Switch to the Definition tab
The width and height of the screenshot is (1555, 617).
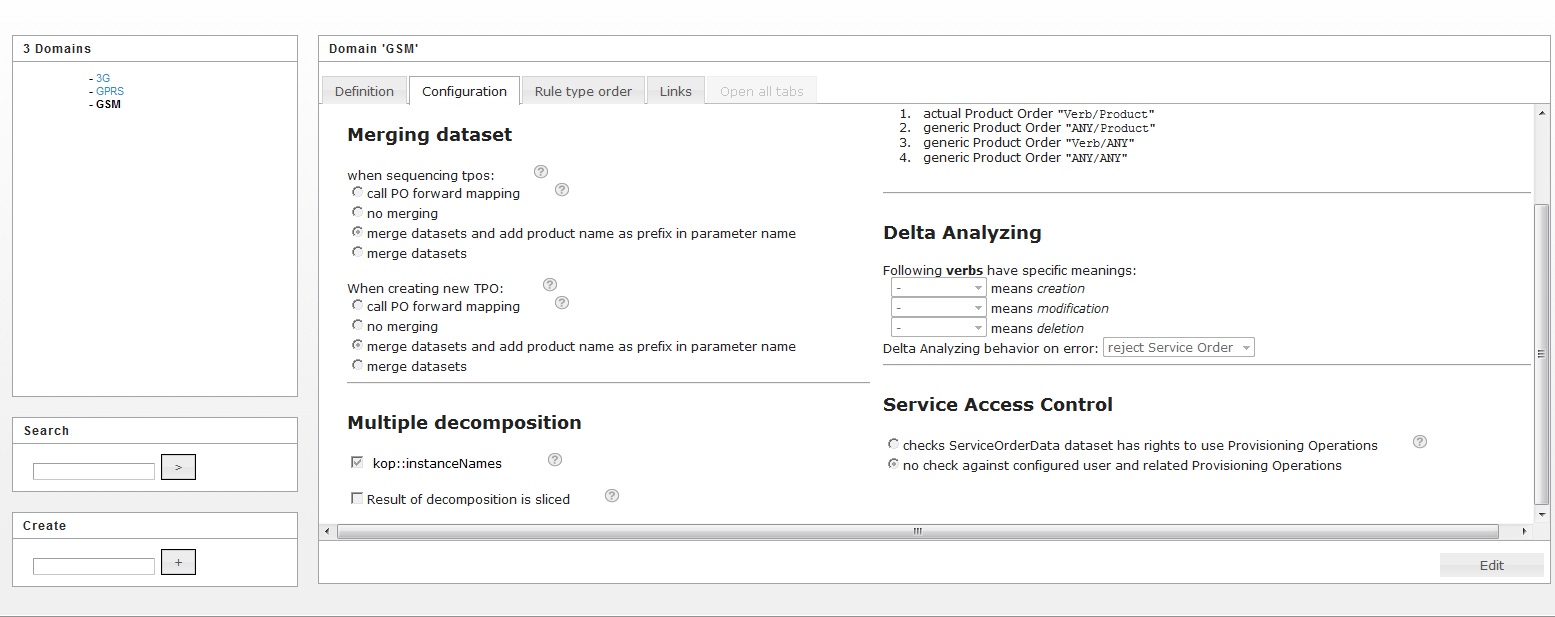364,91
